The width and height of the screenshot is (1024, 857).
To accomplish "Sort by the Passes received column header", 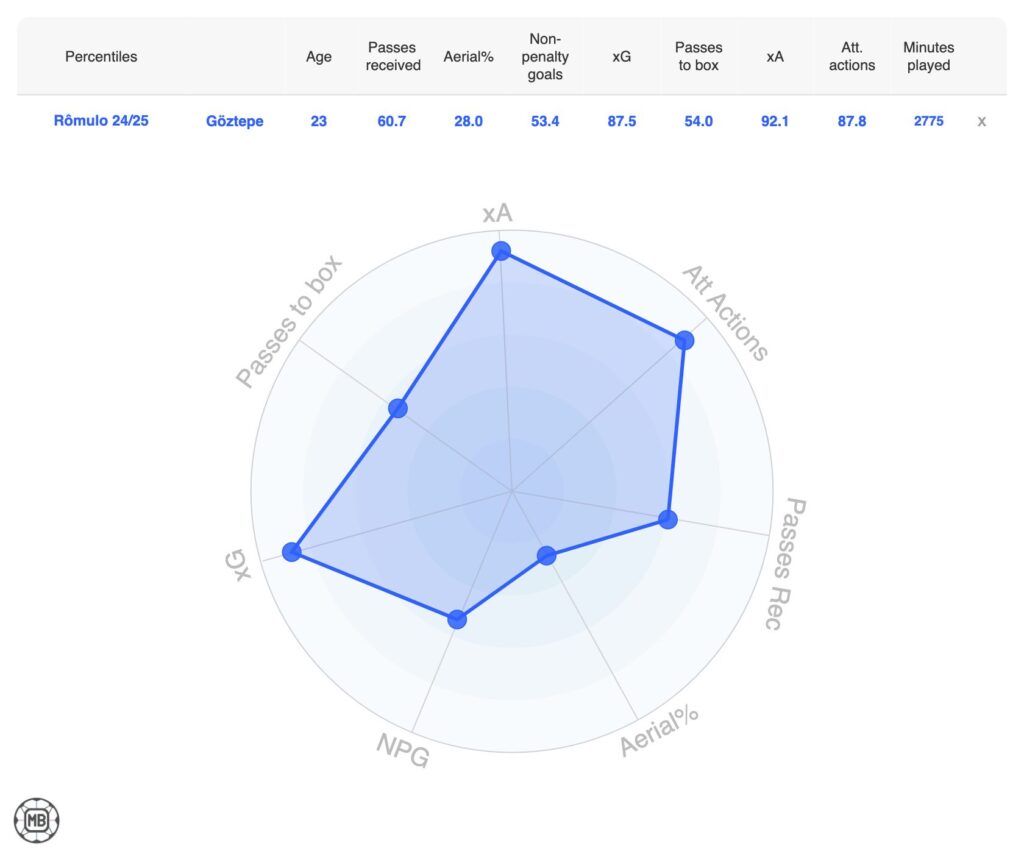I will (x=392, y=56).
